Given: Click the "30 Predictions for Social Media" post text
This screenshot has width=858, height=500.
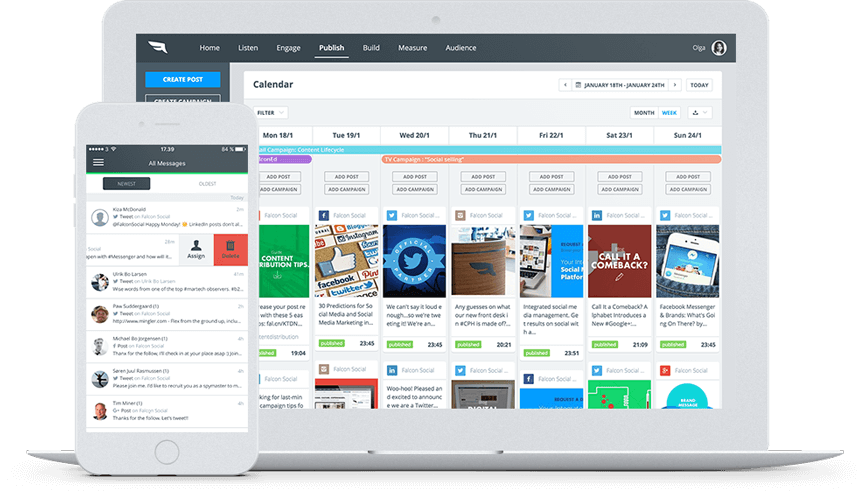Looking at the screenshot, I should point(346,315).
